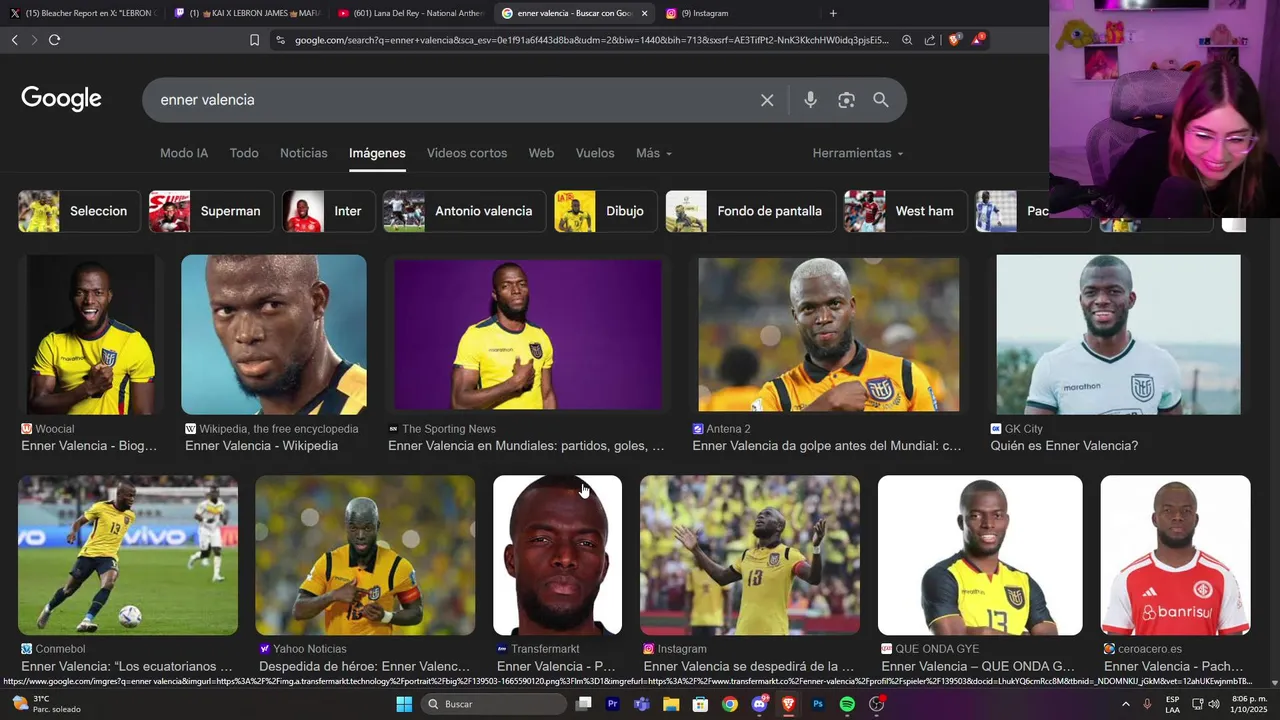Open volume control in system tray
This screenshot has width=1280, height=720.
[x=1214, y=704]
